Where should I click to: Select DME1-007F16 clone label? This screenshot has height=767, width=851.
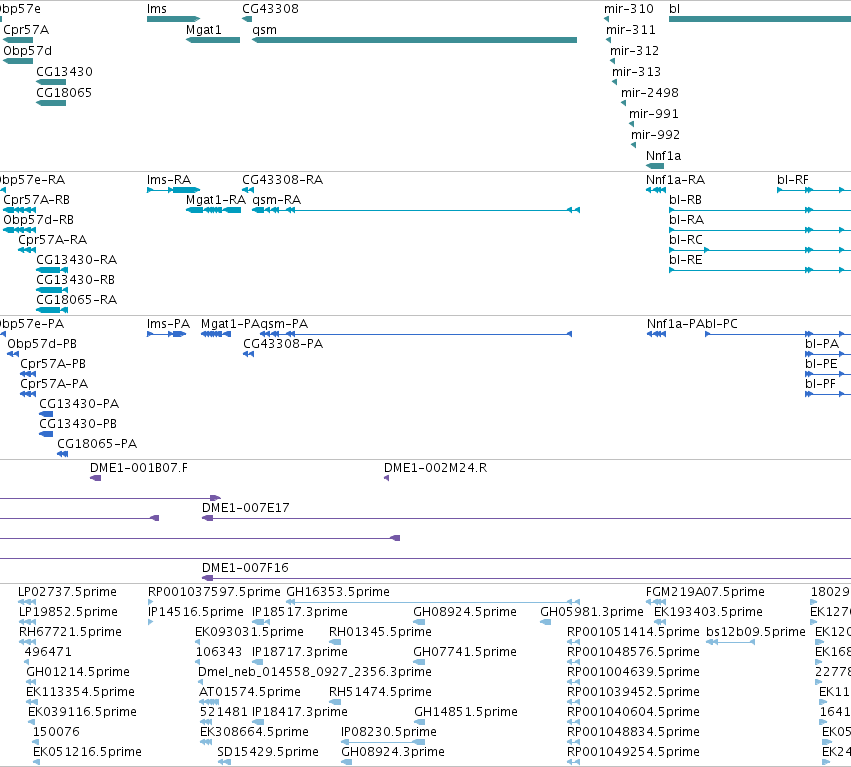point(245,568)
